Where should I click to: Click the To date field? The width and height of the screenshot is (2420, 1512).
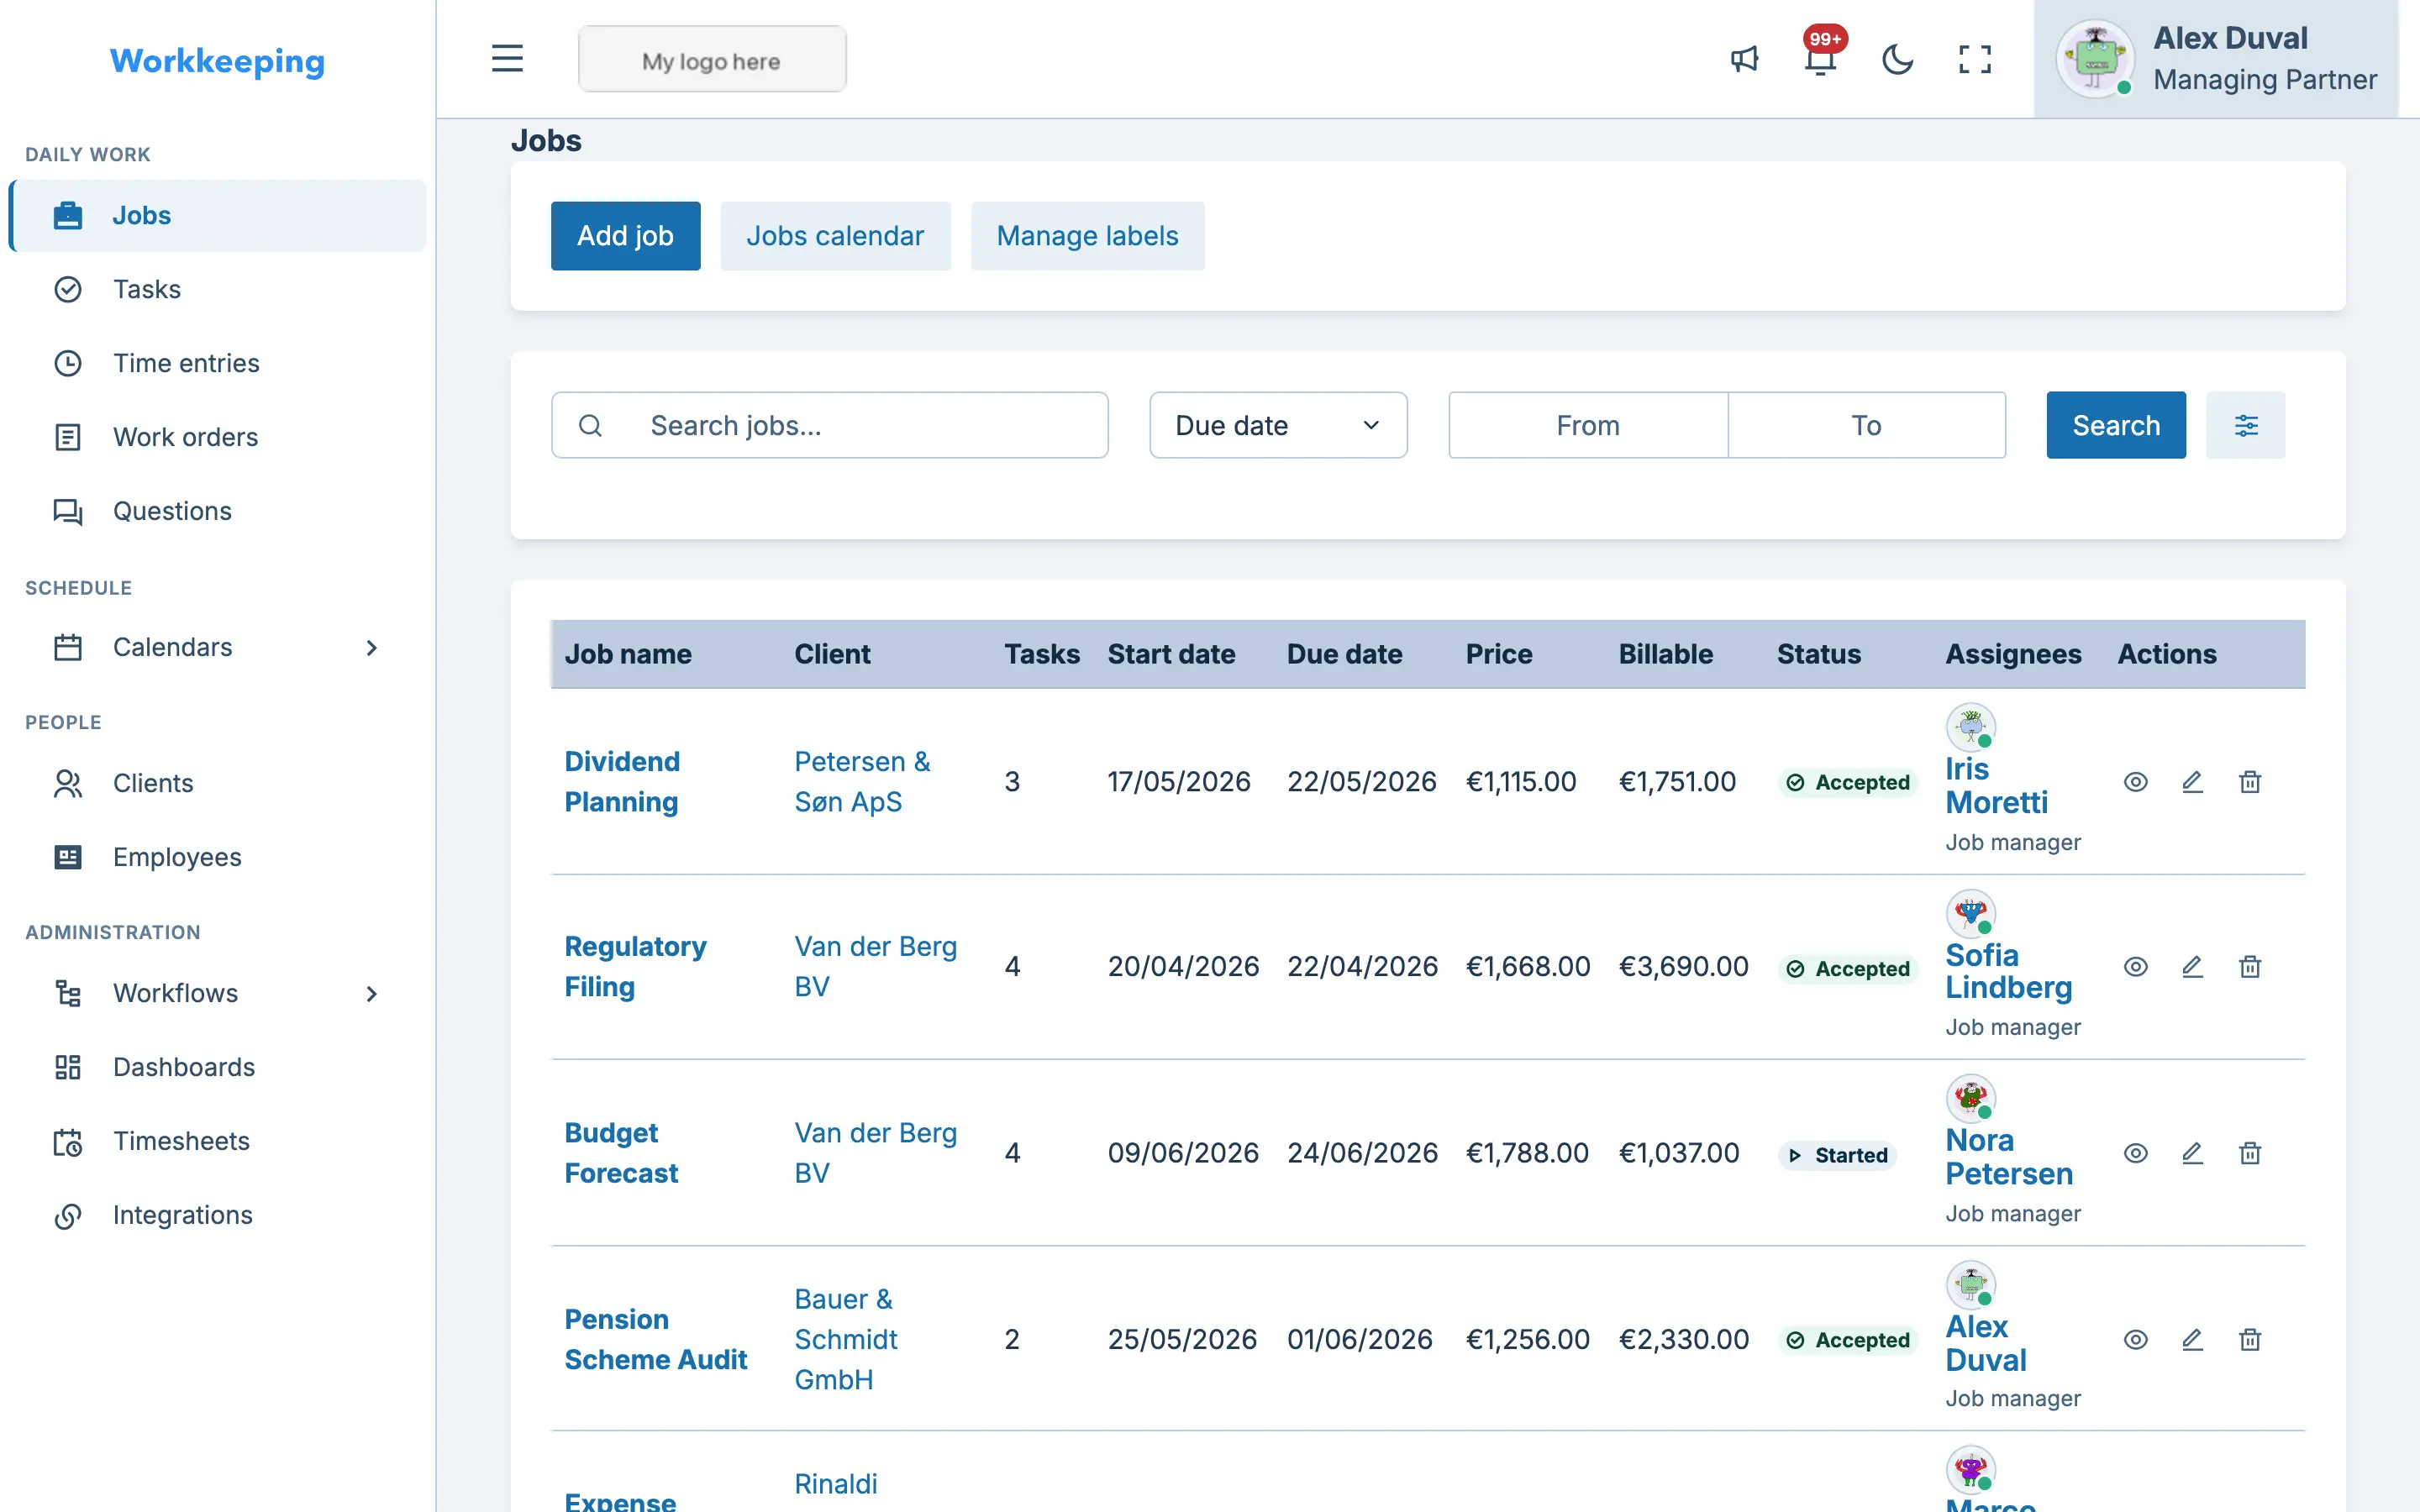click(1866, 425)
